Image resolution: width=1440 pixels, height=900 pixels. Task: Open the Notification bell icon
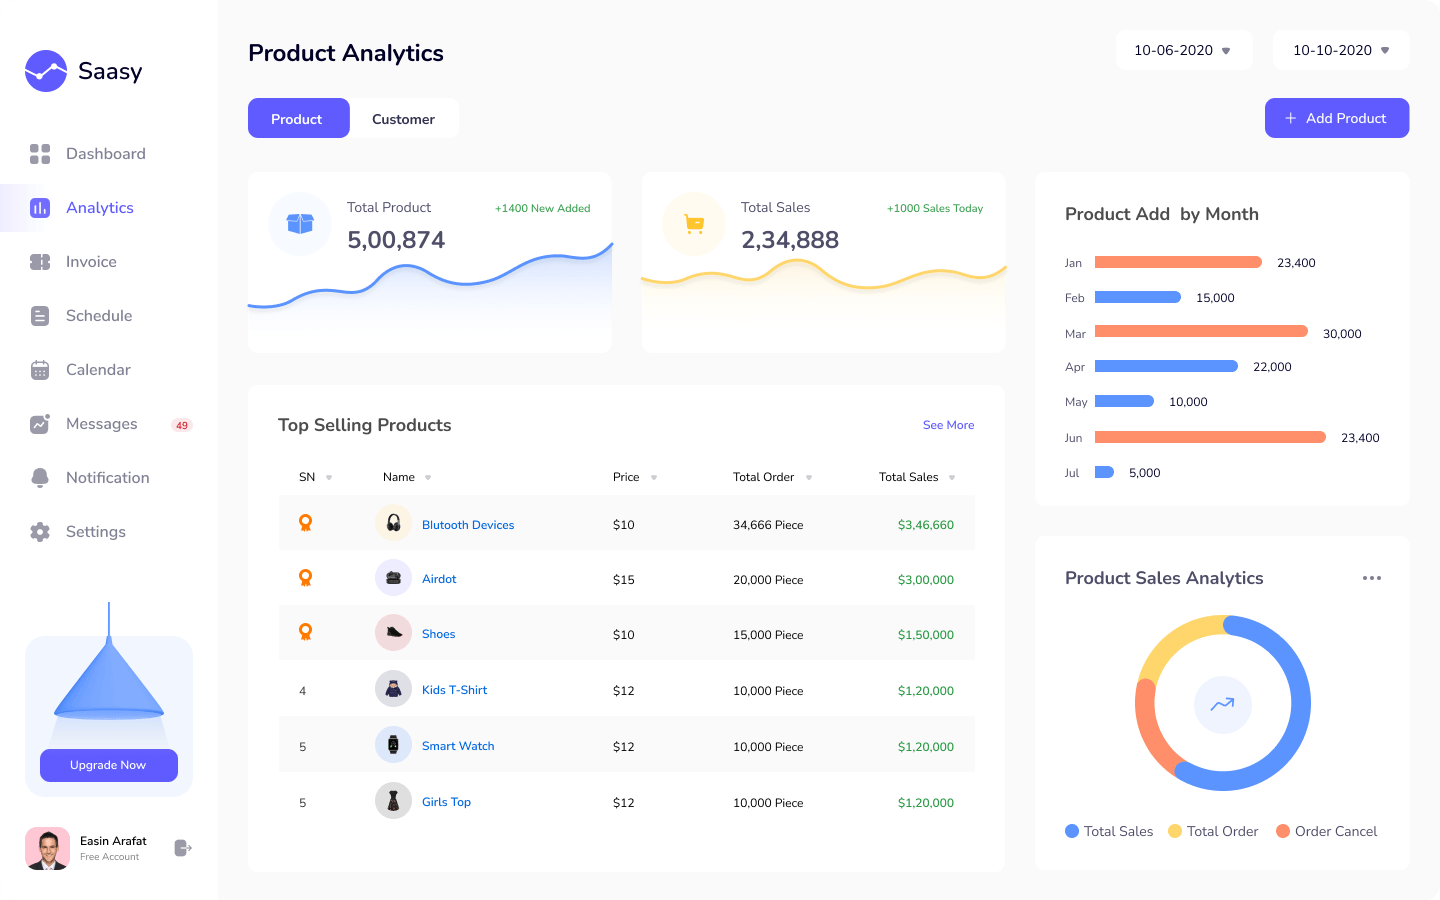[40, 478]
